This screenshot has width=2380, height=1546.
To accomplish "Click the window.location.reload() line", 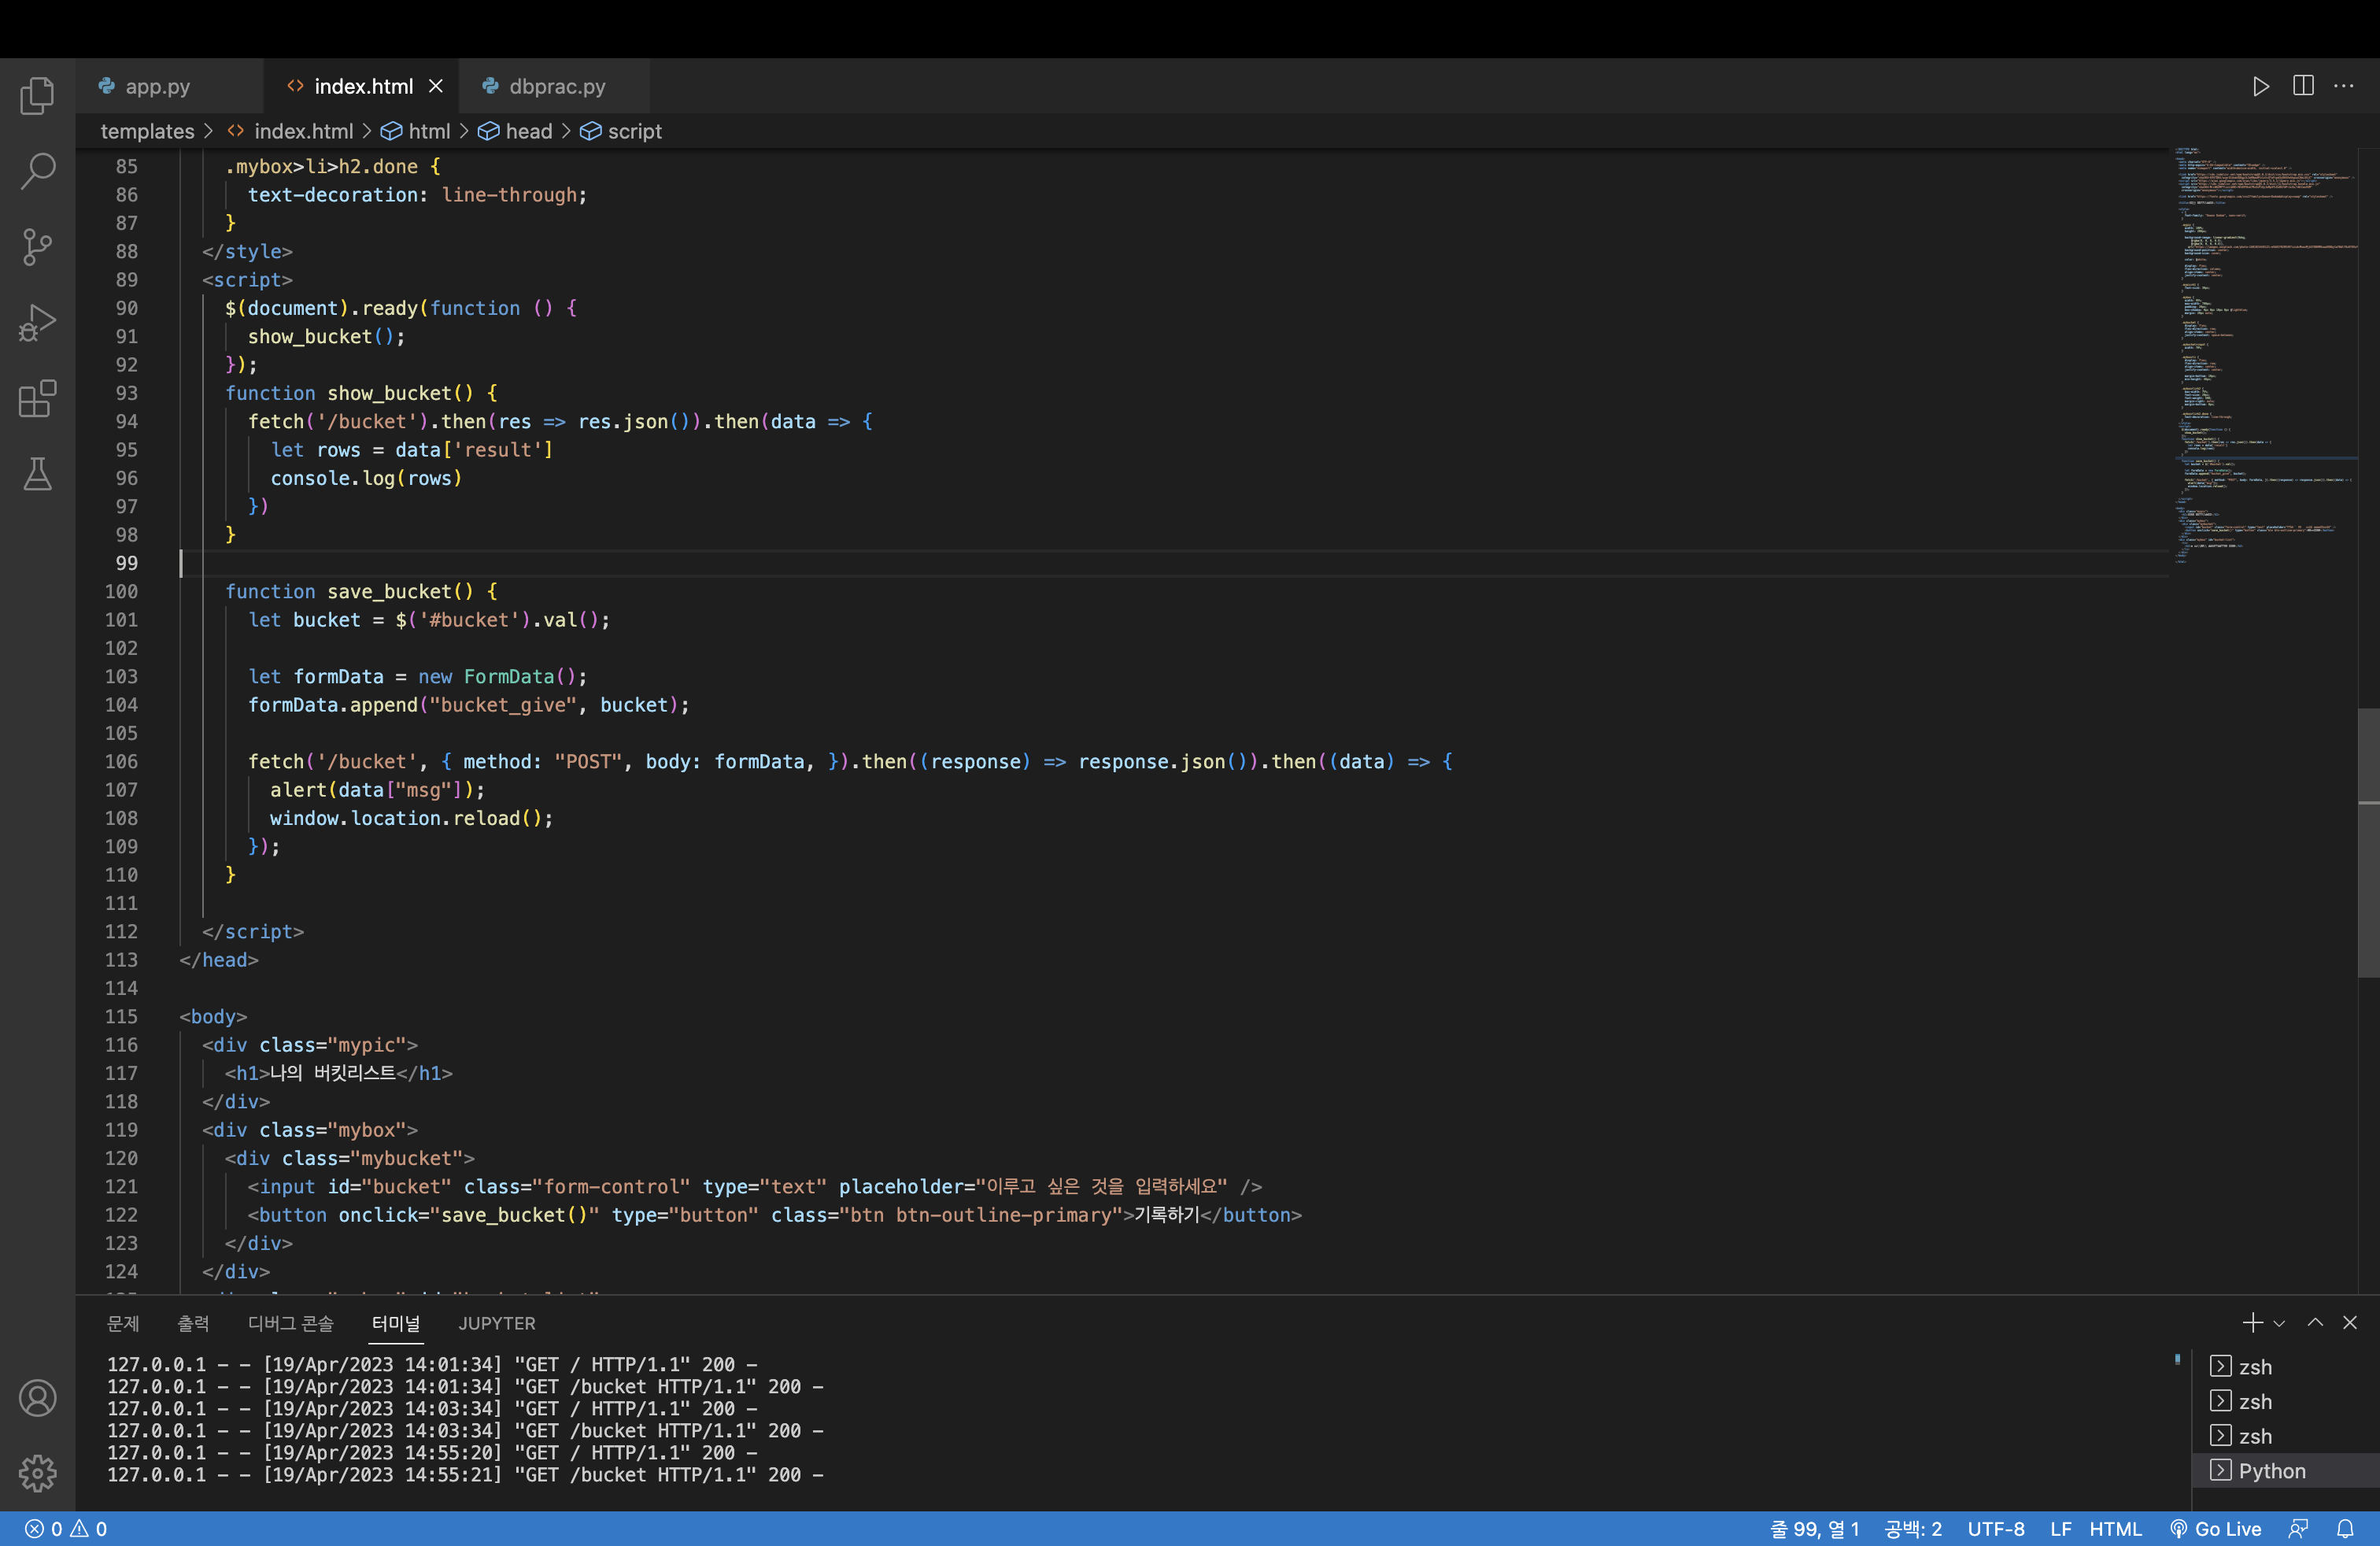I will [411, 819].
